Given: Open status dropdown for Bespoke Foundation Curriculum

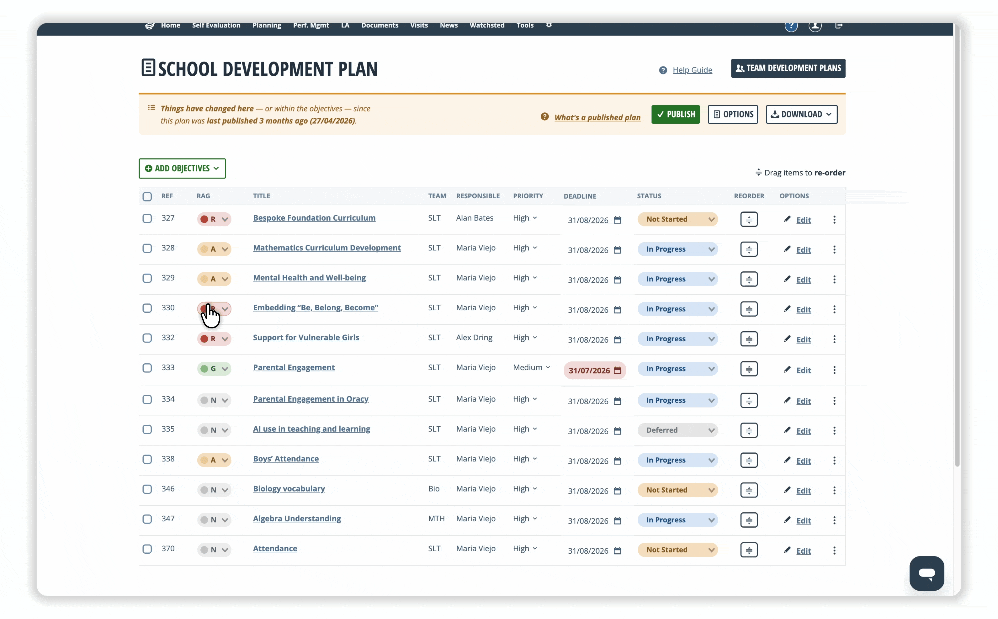Looking at the screenshot, I should click(678, 219).
